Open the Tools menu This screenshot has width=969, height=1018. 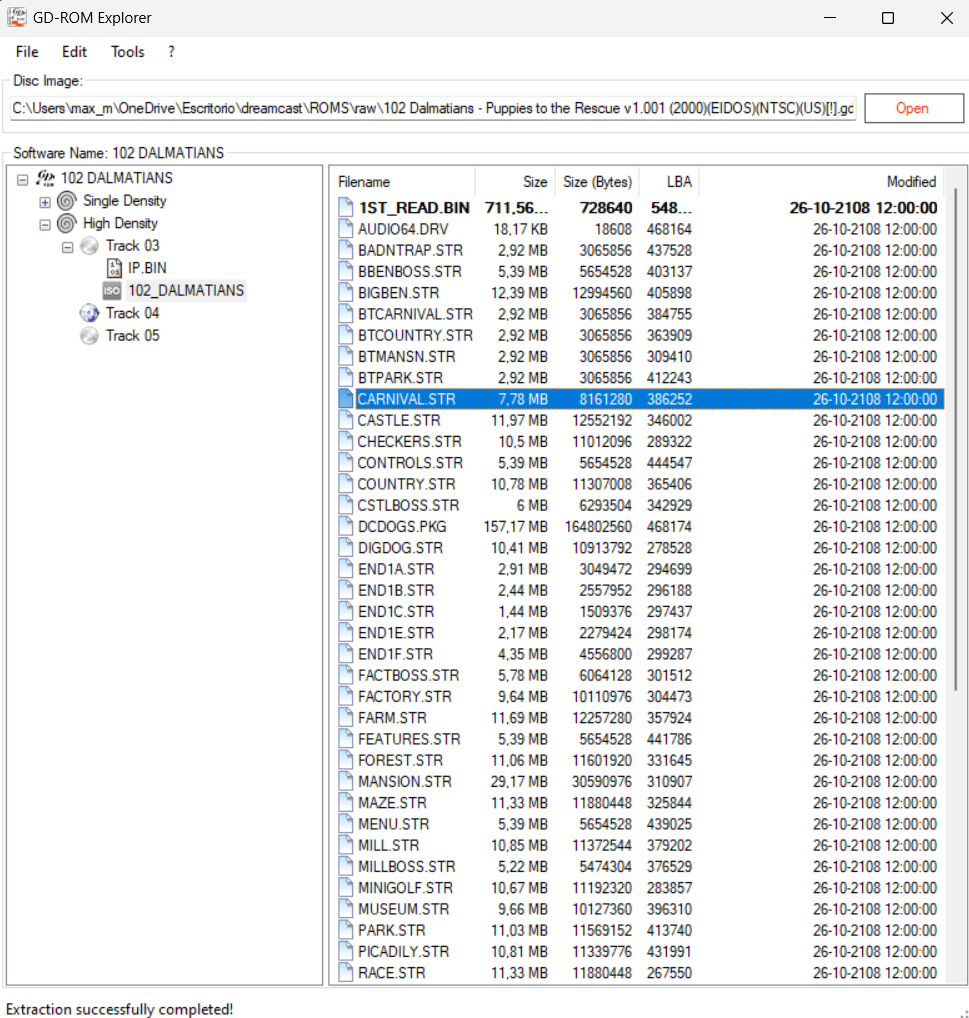(x=127, y=52)
